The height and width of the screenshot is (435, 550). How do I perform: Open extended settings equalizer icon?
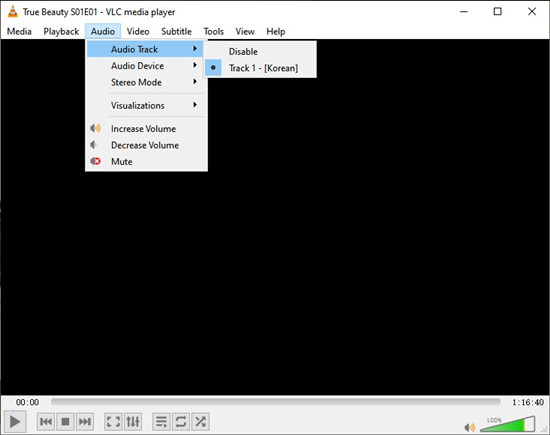click(133, 421)
